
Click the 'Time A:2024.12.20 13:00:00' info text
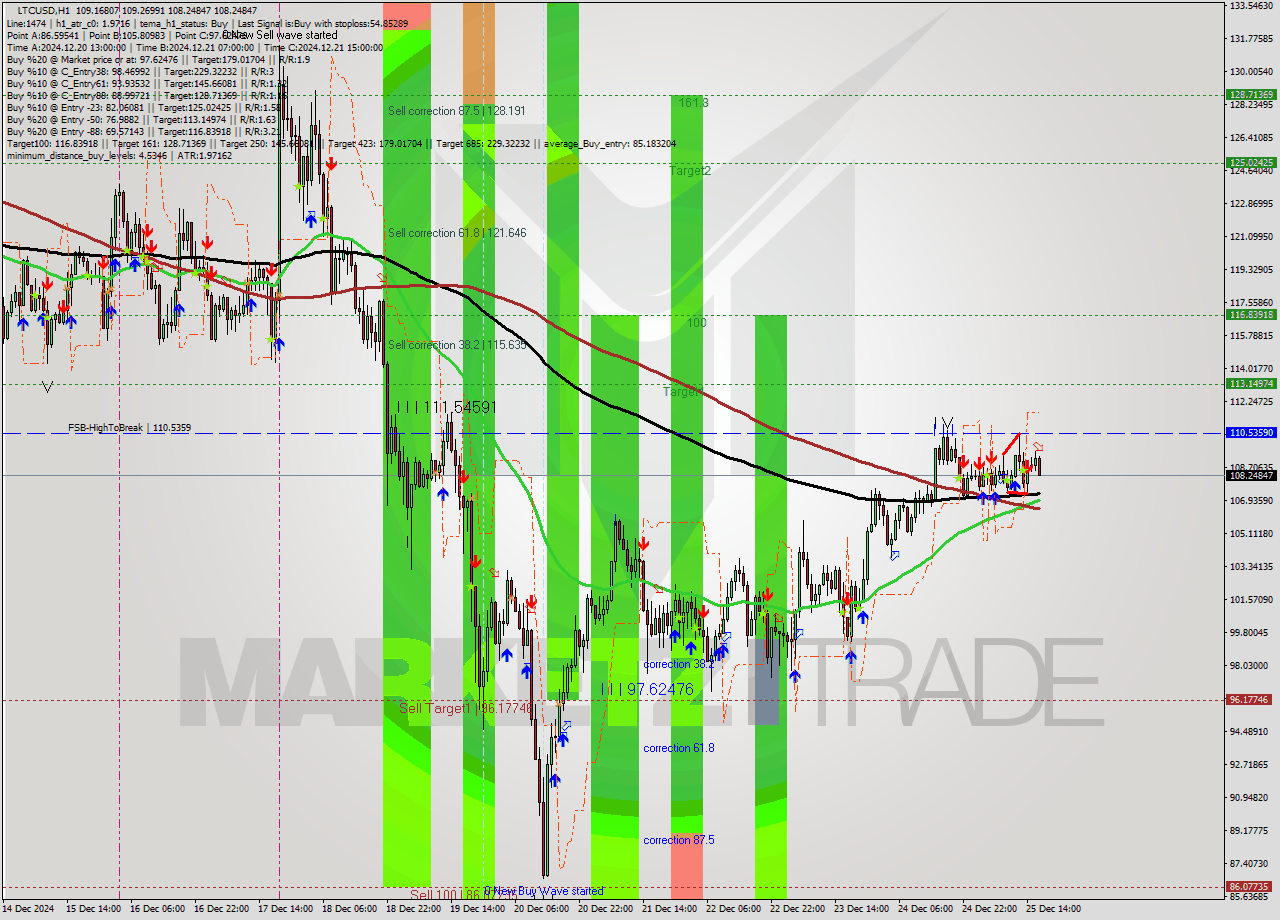click(65, 47)
